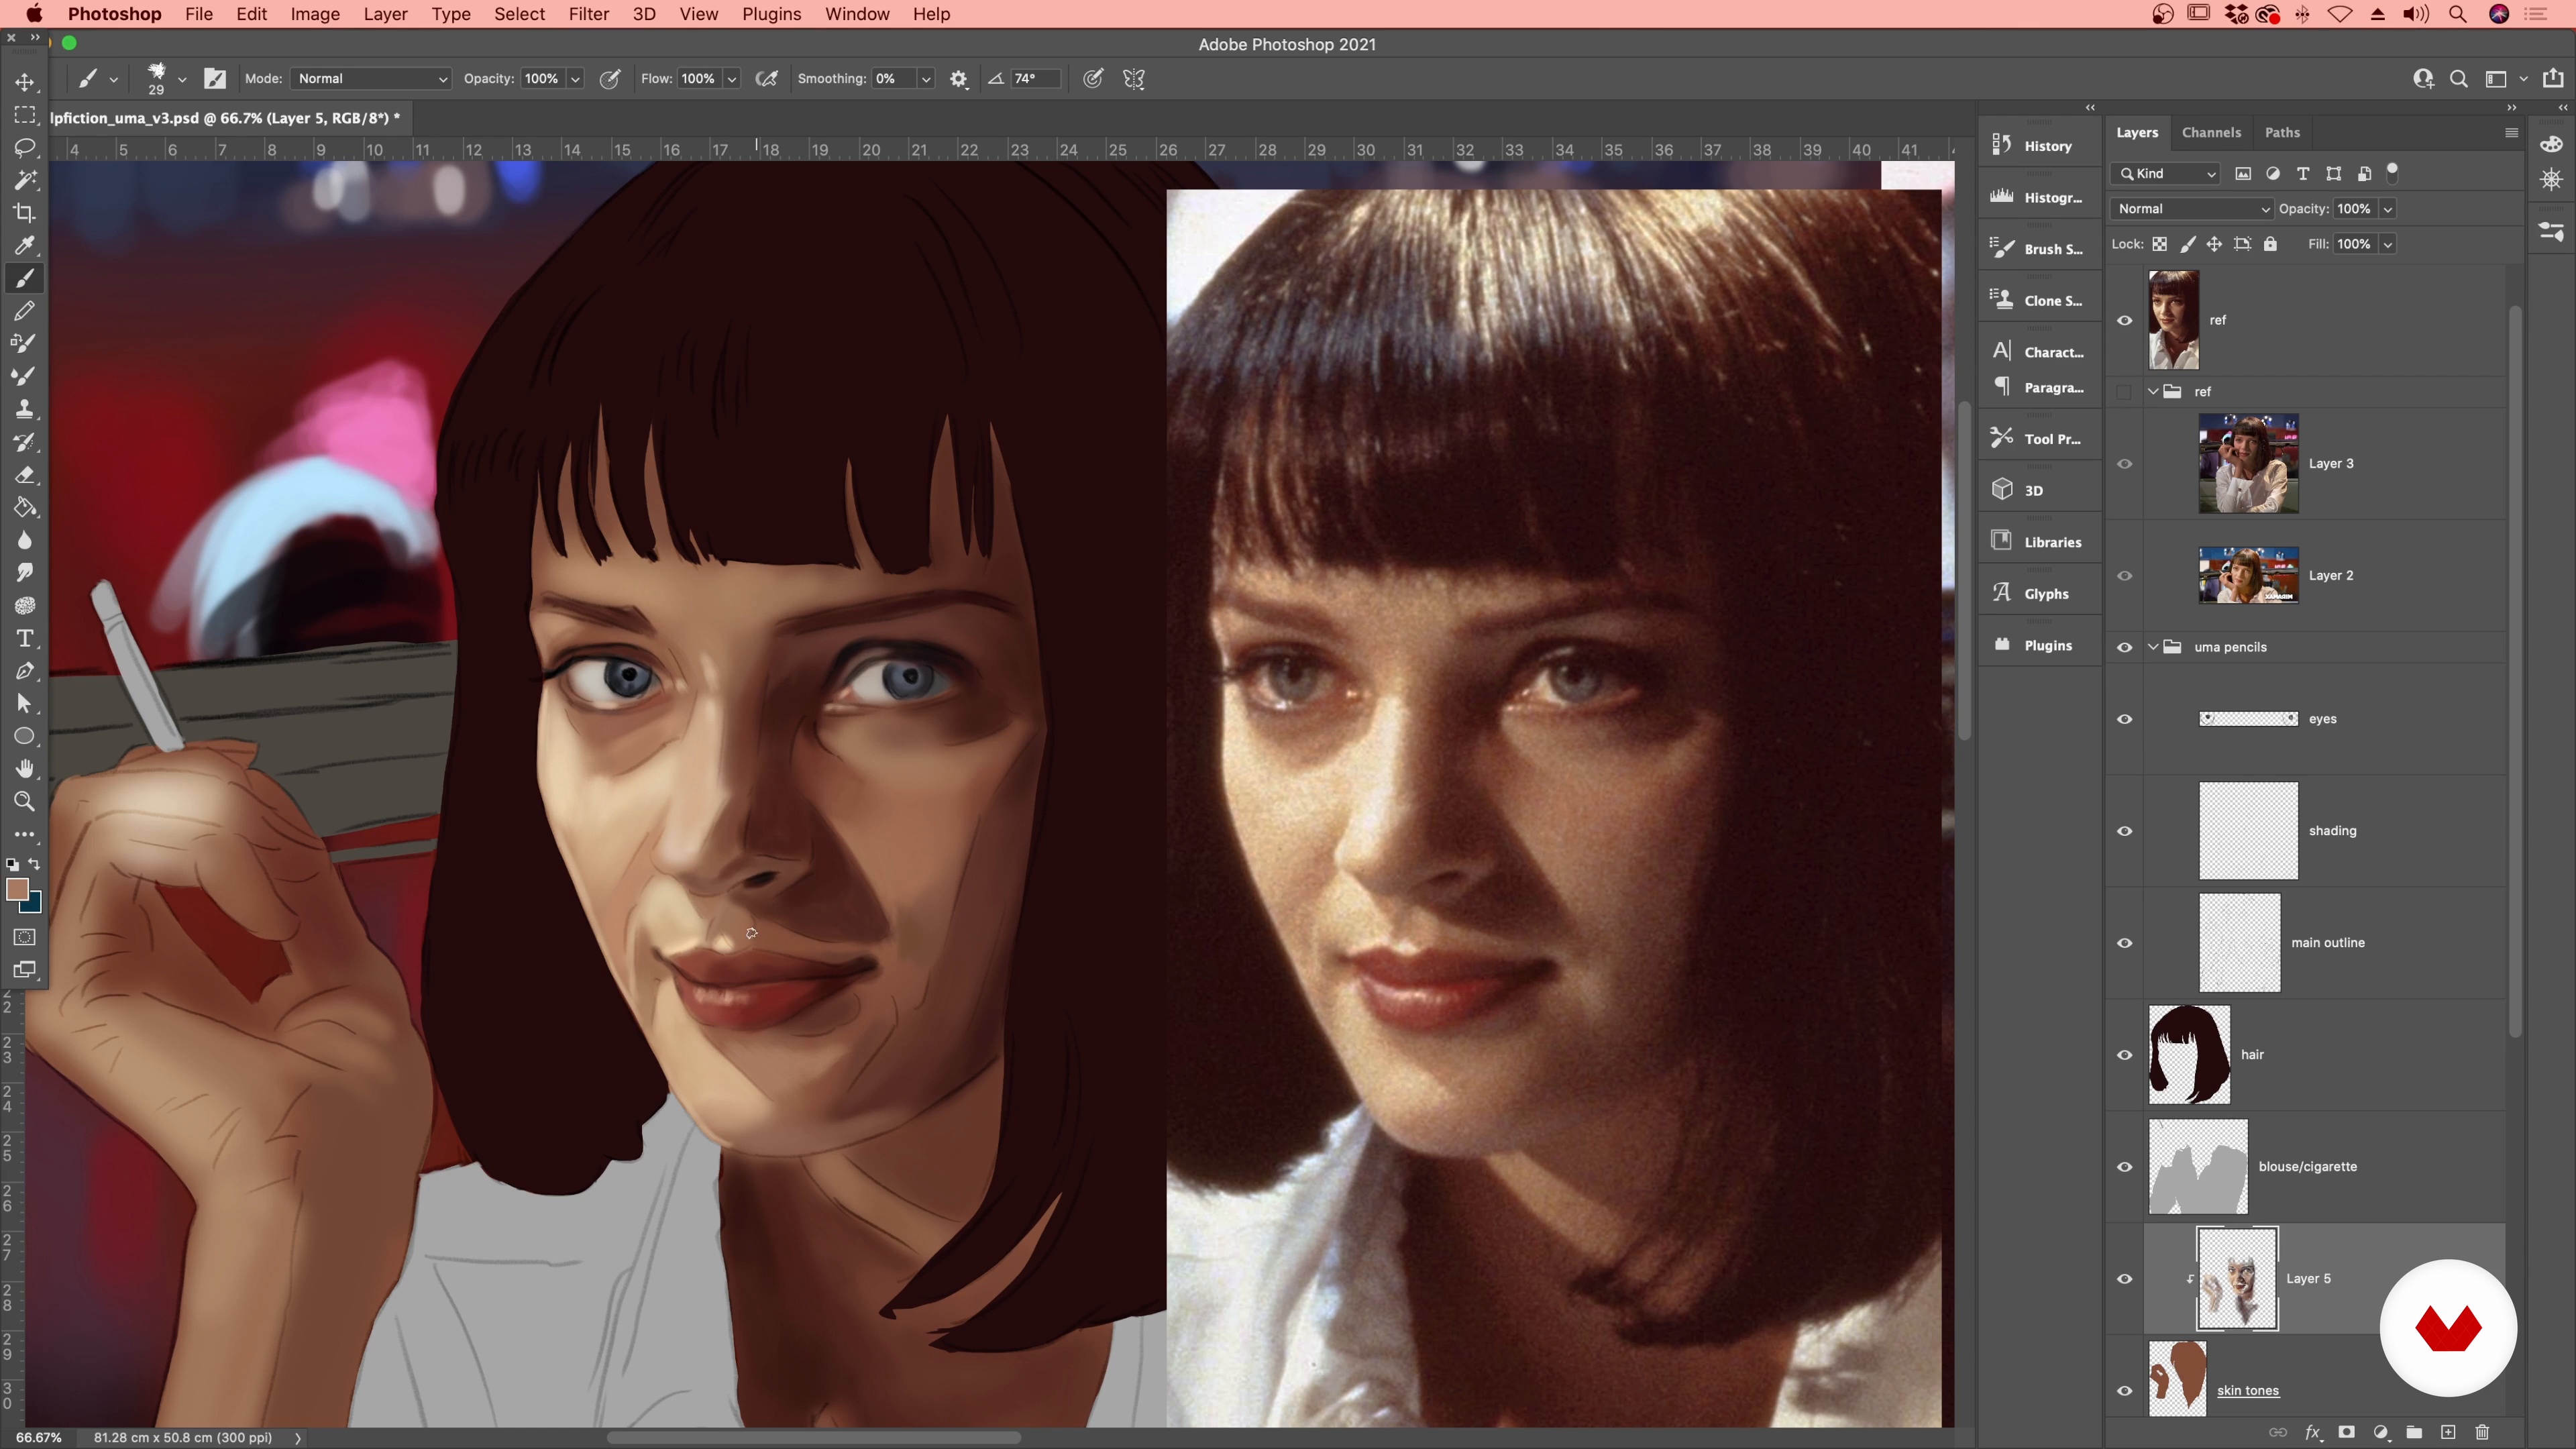The width and height of the screenshot is (2576, 1449).
Task: Select the Horizontal Type tool
Action: pyautogui.click(x=25, y=639)
